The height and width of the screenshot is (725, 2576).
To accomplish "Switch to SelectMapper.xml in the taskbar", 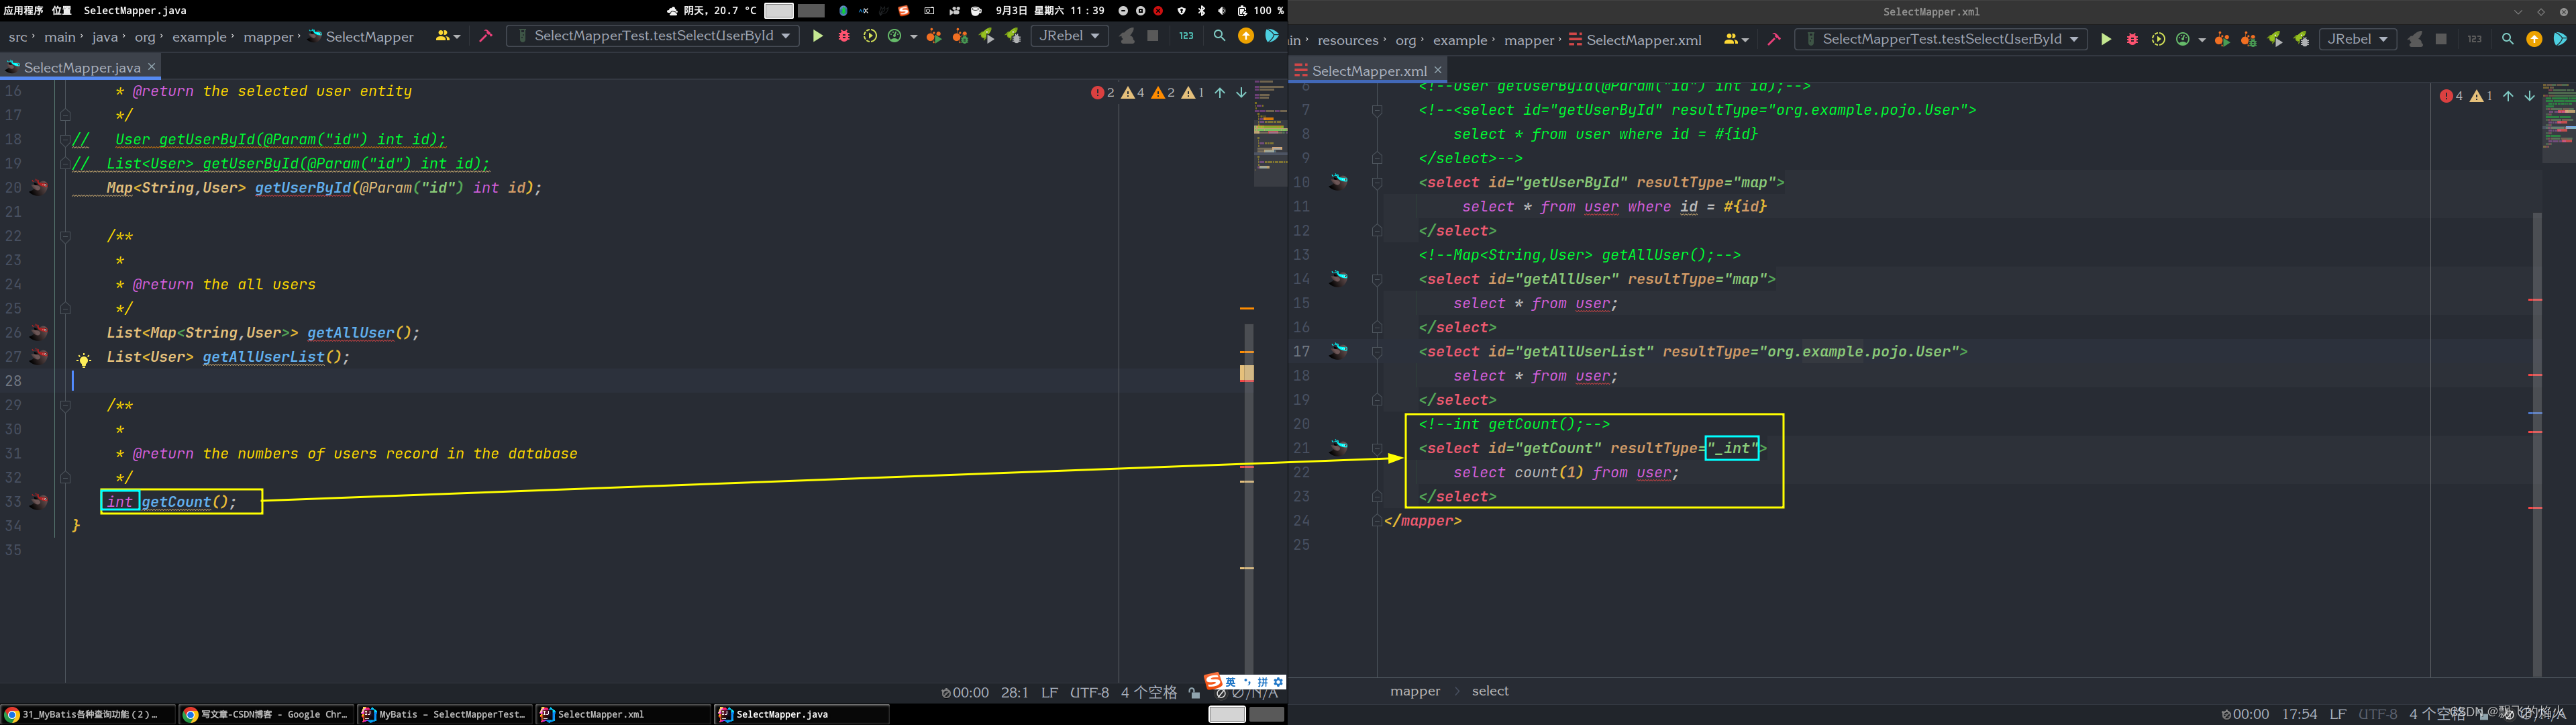I will [622, 714].
